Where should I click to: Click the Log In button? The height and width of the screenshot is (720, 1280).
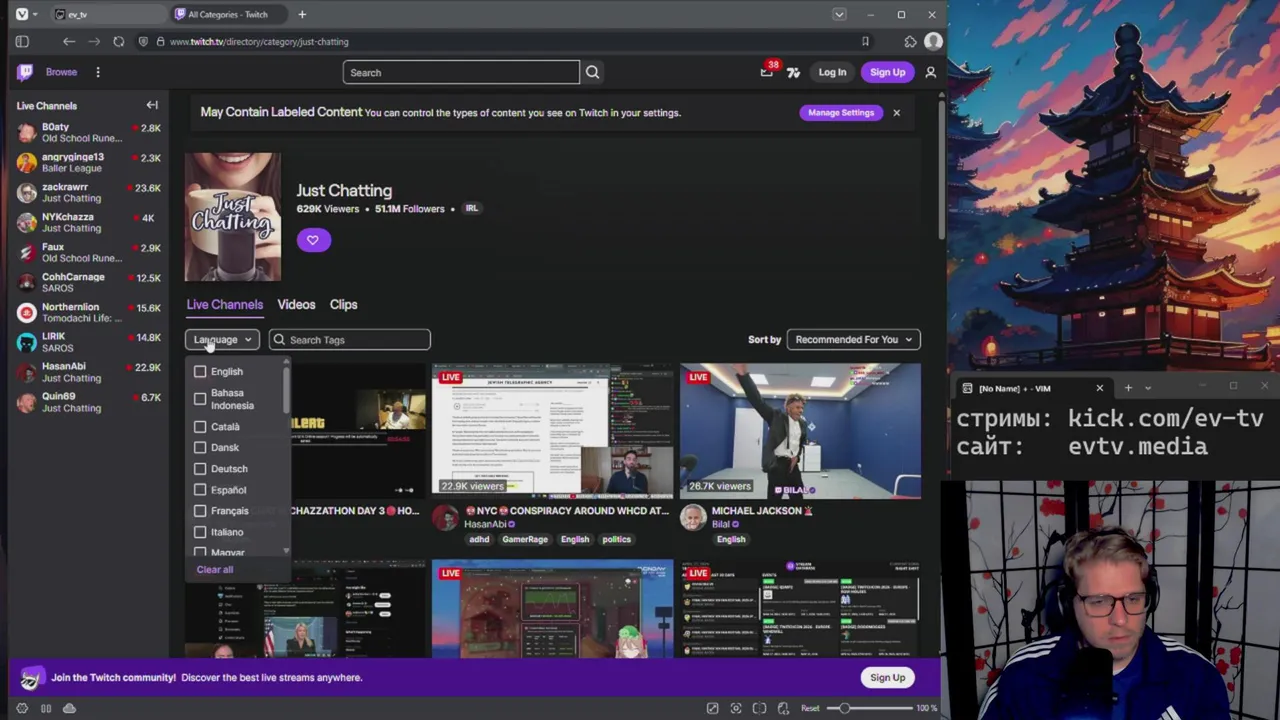[x=832, y=72]
